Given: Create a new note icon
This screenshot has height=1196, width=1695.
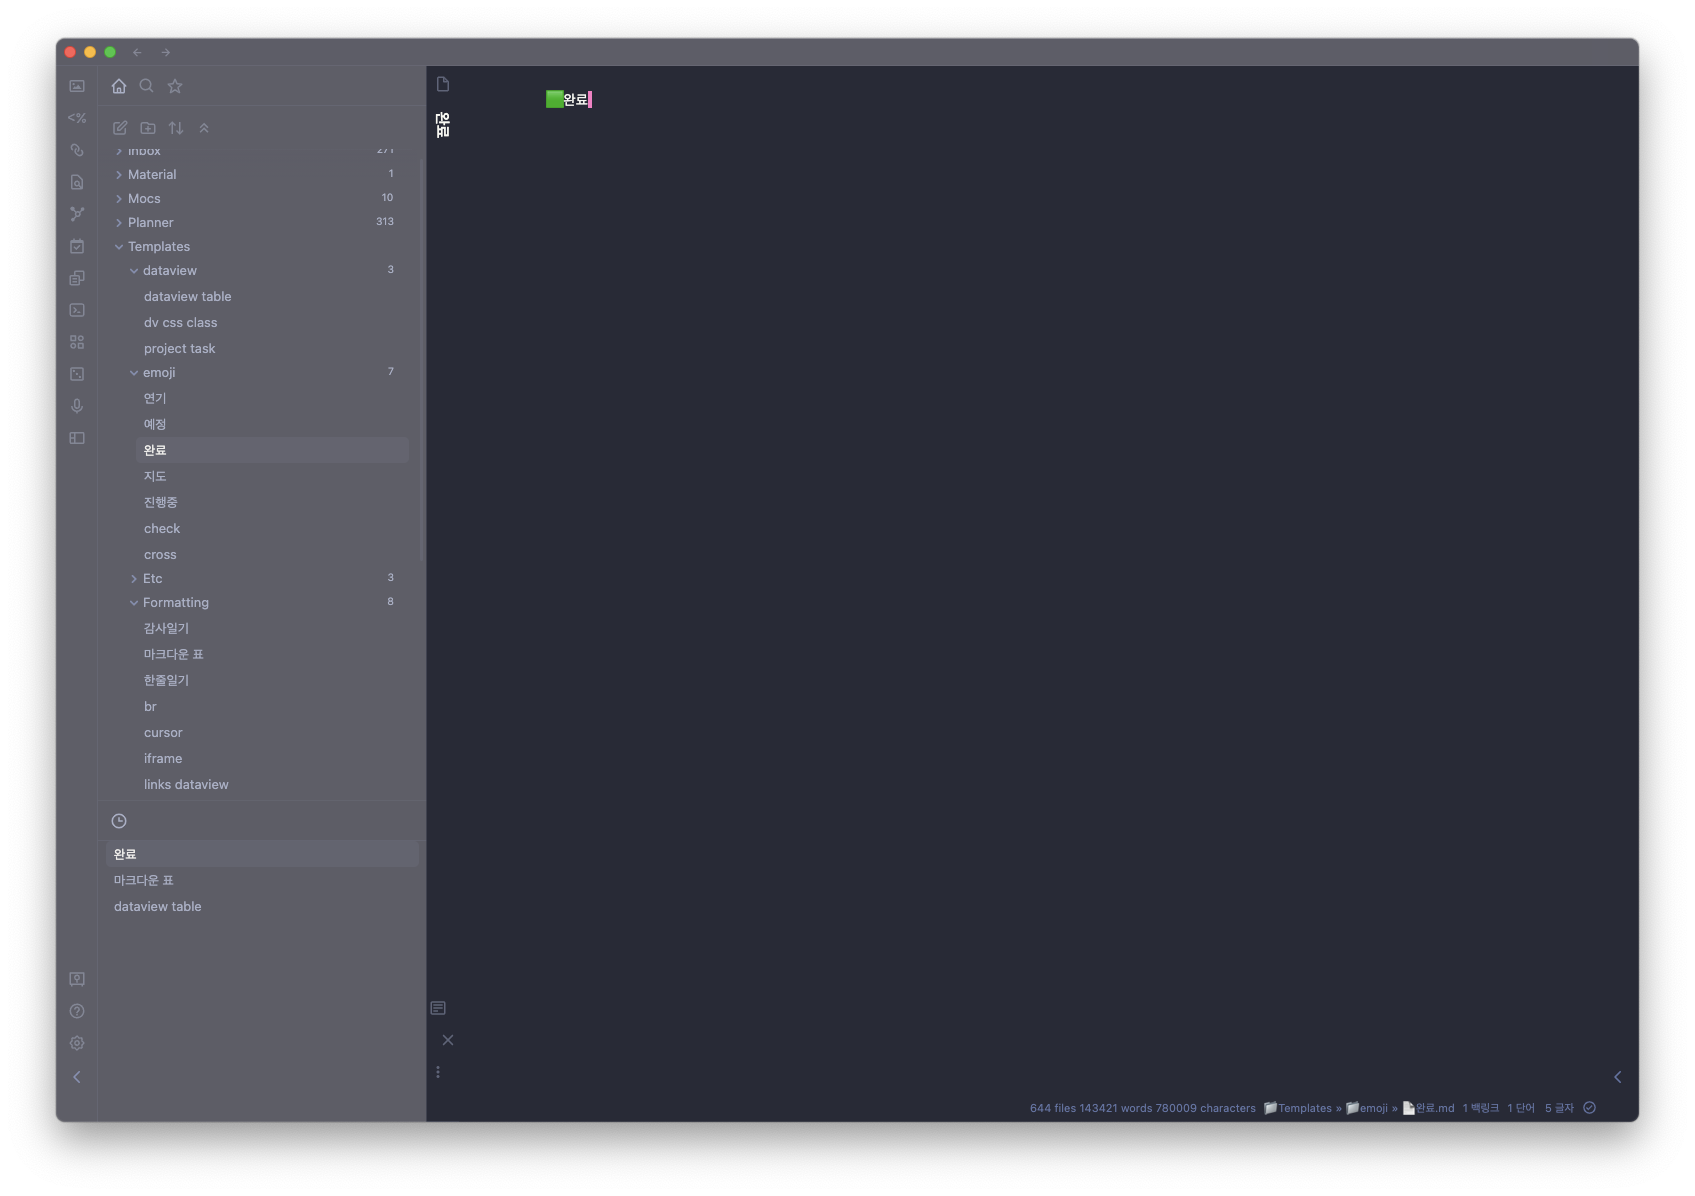Looking at the screenshot, I should tap(120, 128).
